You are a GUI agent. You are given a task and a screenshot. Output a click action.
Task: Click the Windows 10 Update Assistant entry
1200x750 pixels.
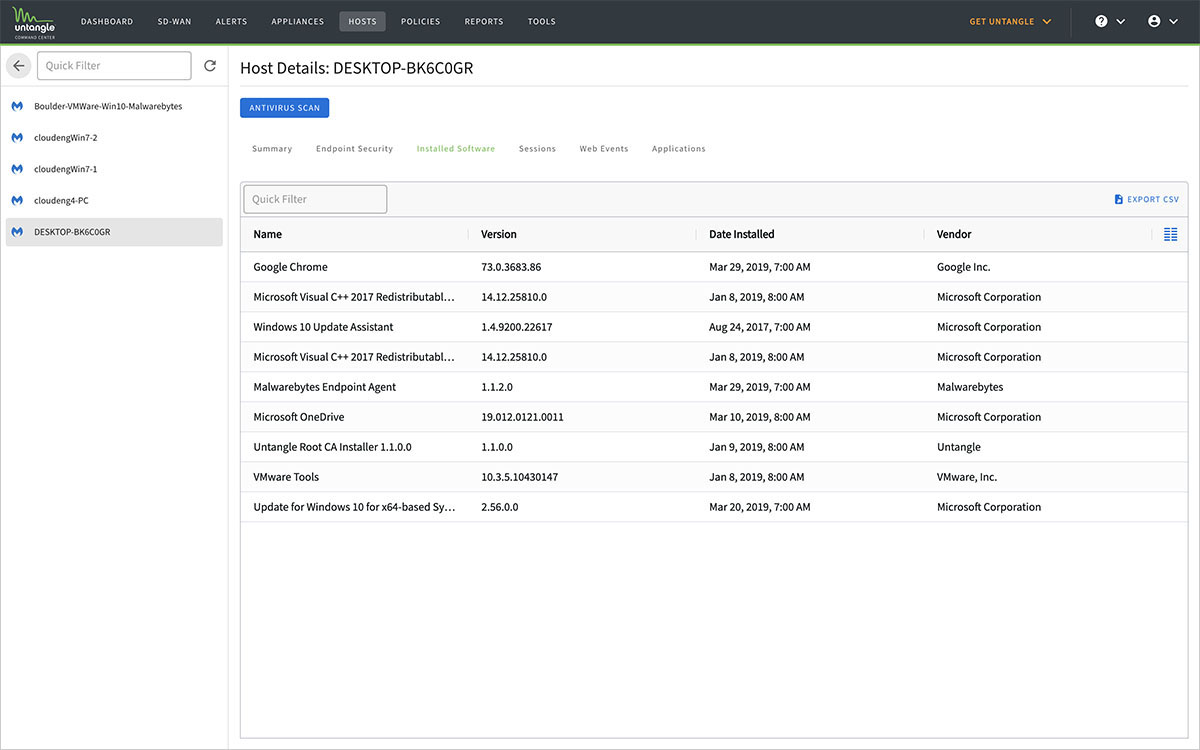tap(323, 327)
